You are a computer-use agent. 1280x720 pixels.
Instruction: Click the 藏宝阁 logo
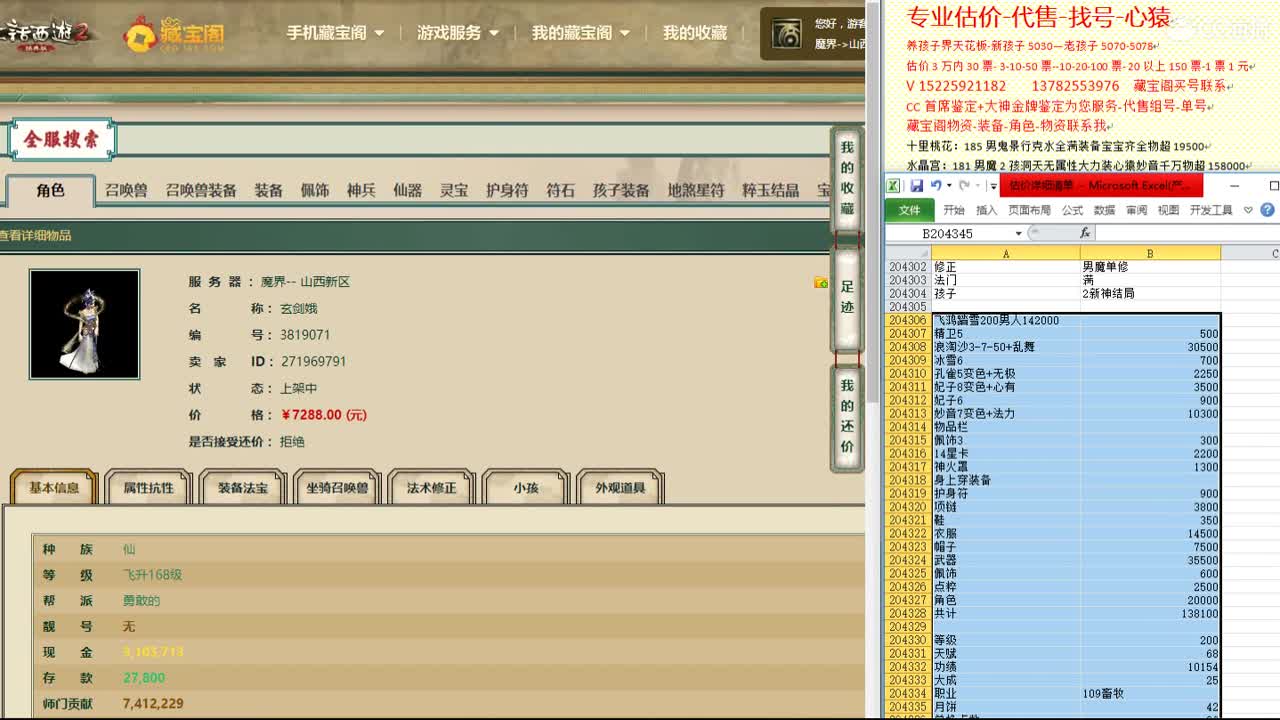pyautogui.click(x=175, y=33)
